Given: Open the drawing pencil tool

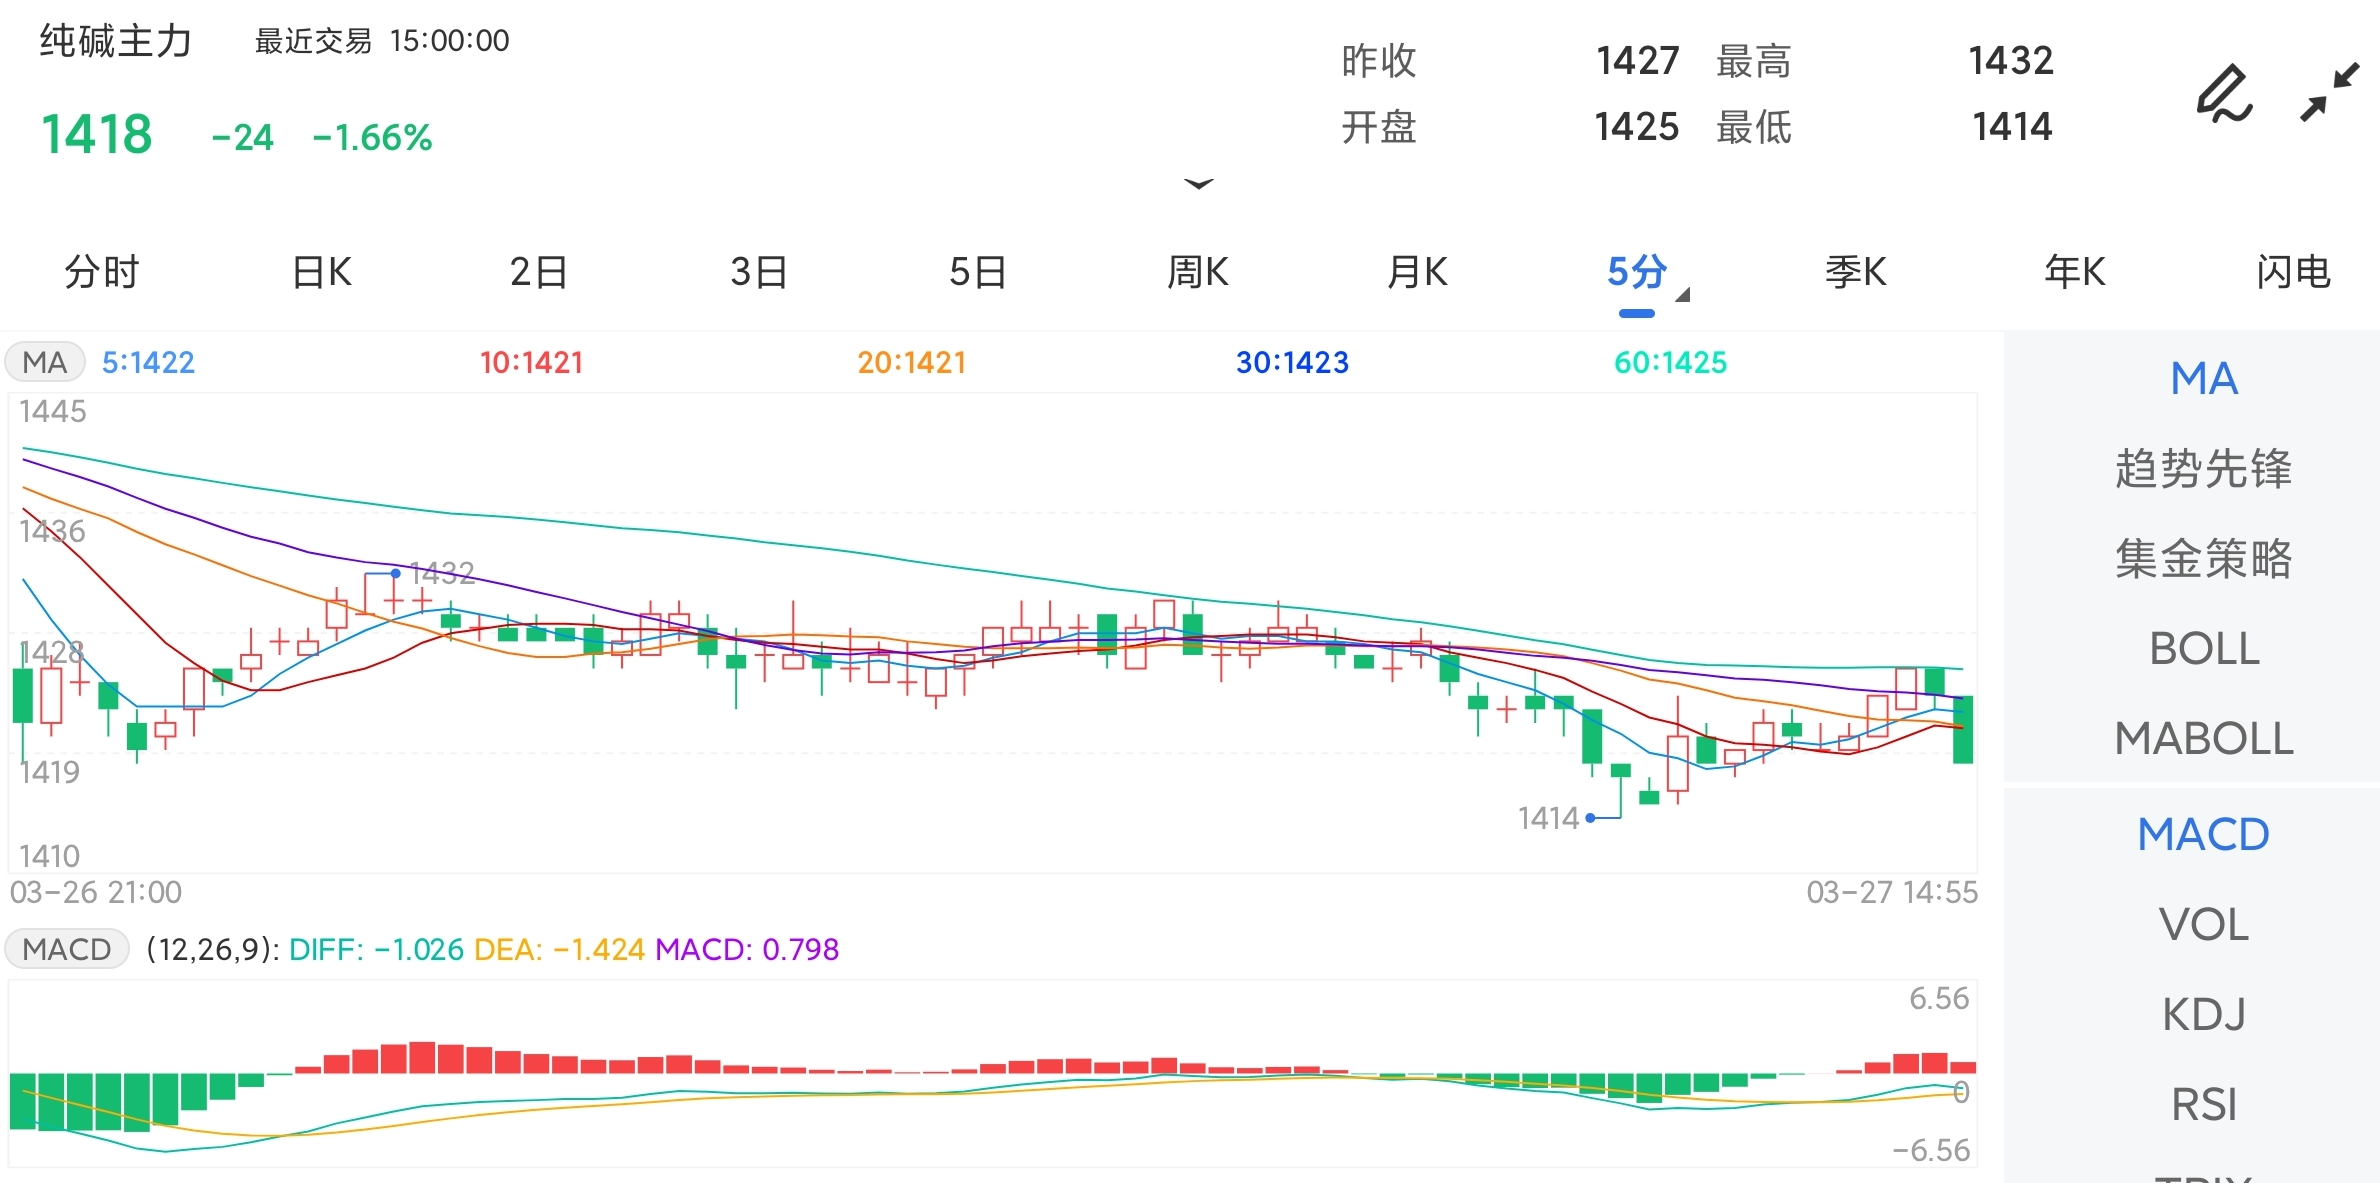Looking at the screenshot, I should [x=2225, y=93].
